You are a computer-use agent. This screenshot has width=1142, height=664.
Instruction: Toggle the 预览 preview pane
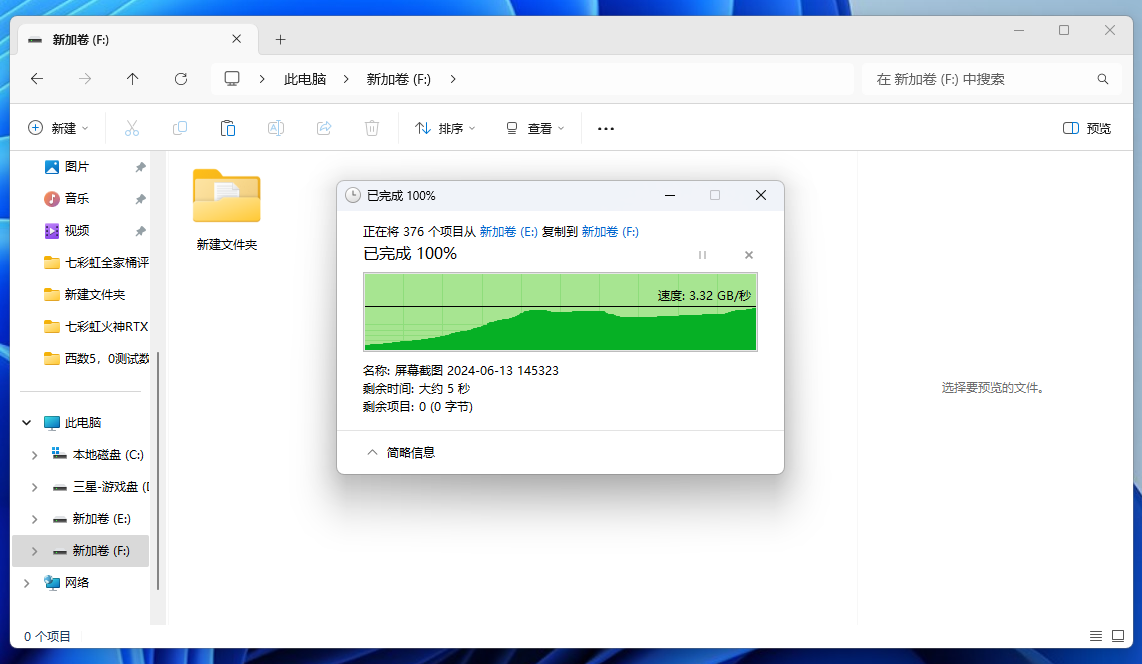(1087, 128)
